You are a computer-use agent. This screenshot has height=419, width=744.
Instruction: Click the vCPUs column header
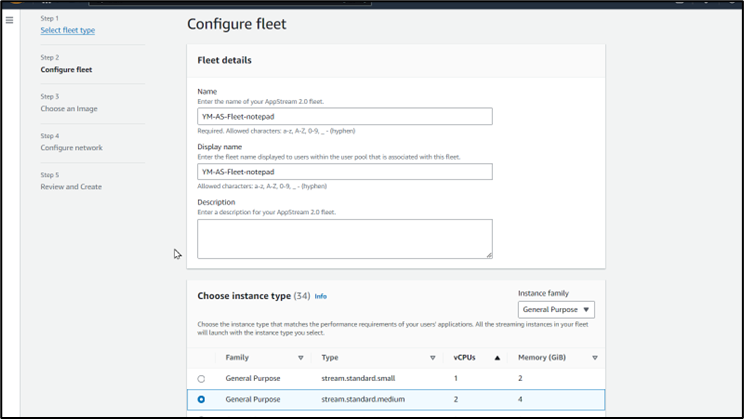click(x=465, y=358)
